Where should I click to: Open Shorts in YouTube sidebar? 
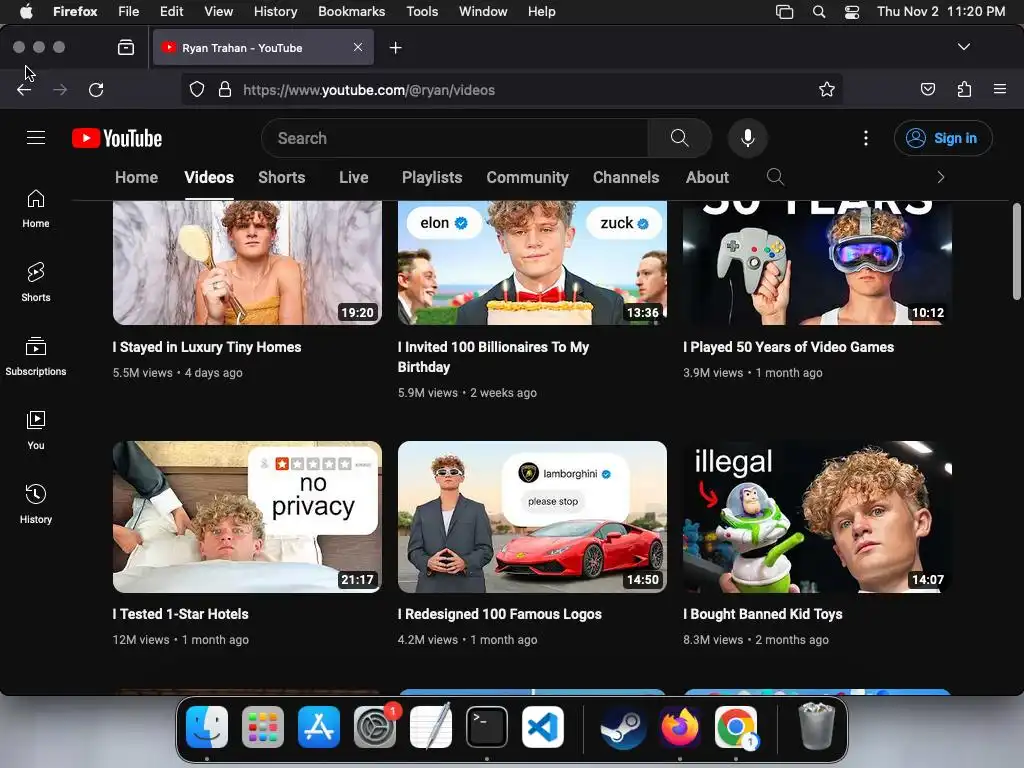pyautogui.click(x=36, y=283)
